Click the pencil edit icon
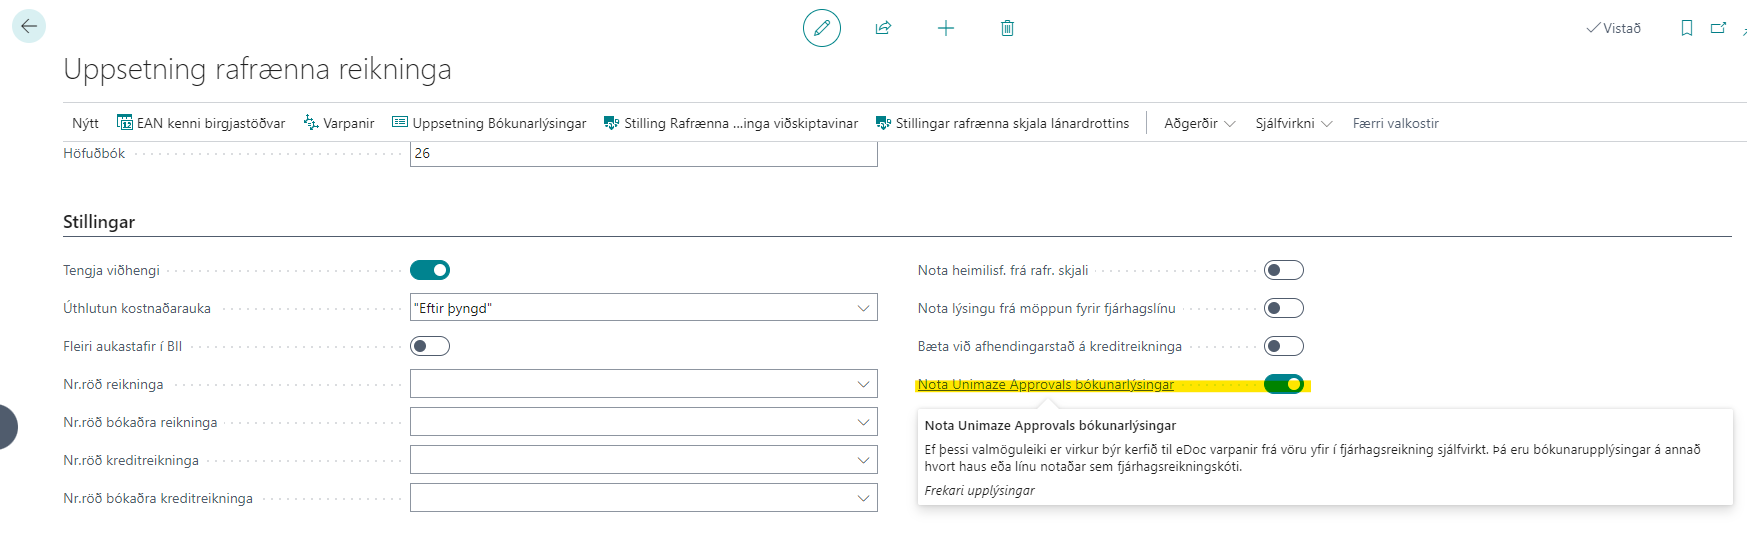 (x=821, y=28)
